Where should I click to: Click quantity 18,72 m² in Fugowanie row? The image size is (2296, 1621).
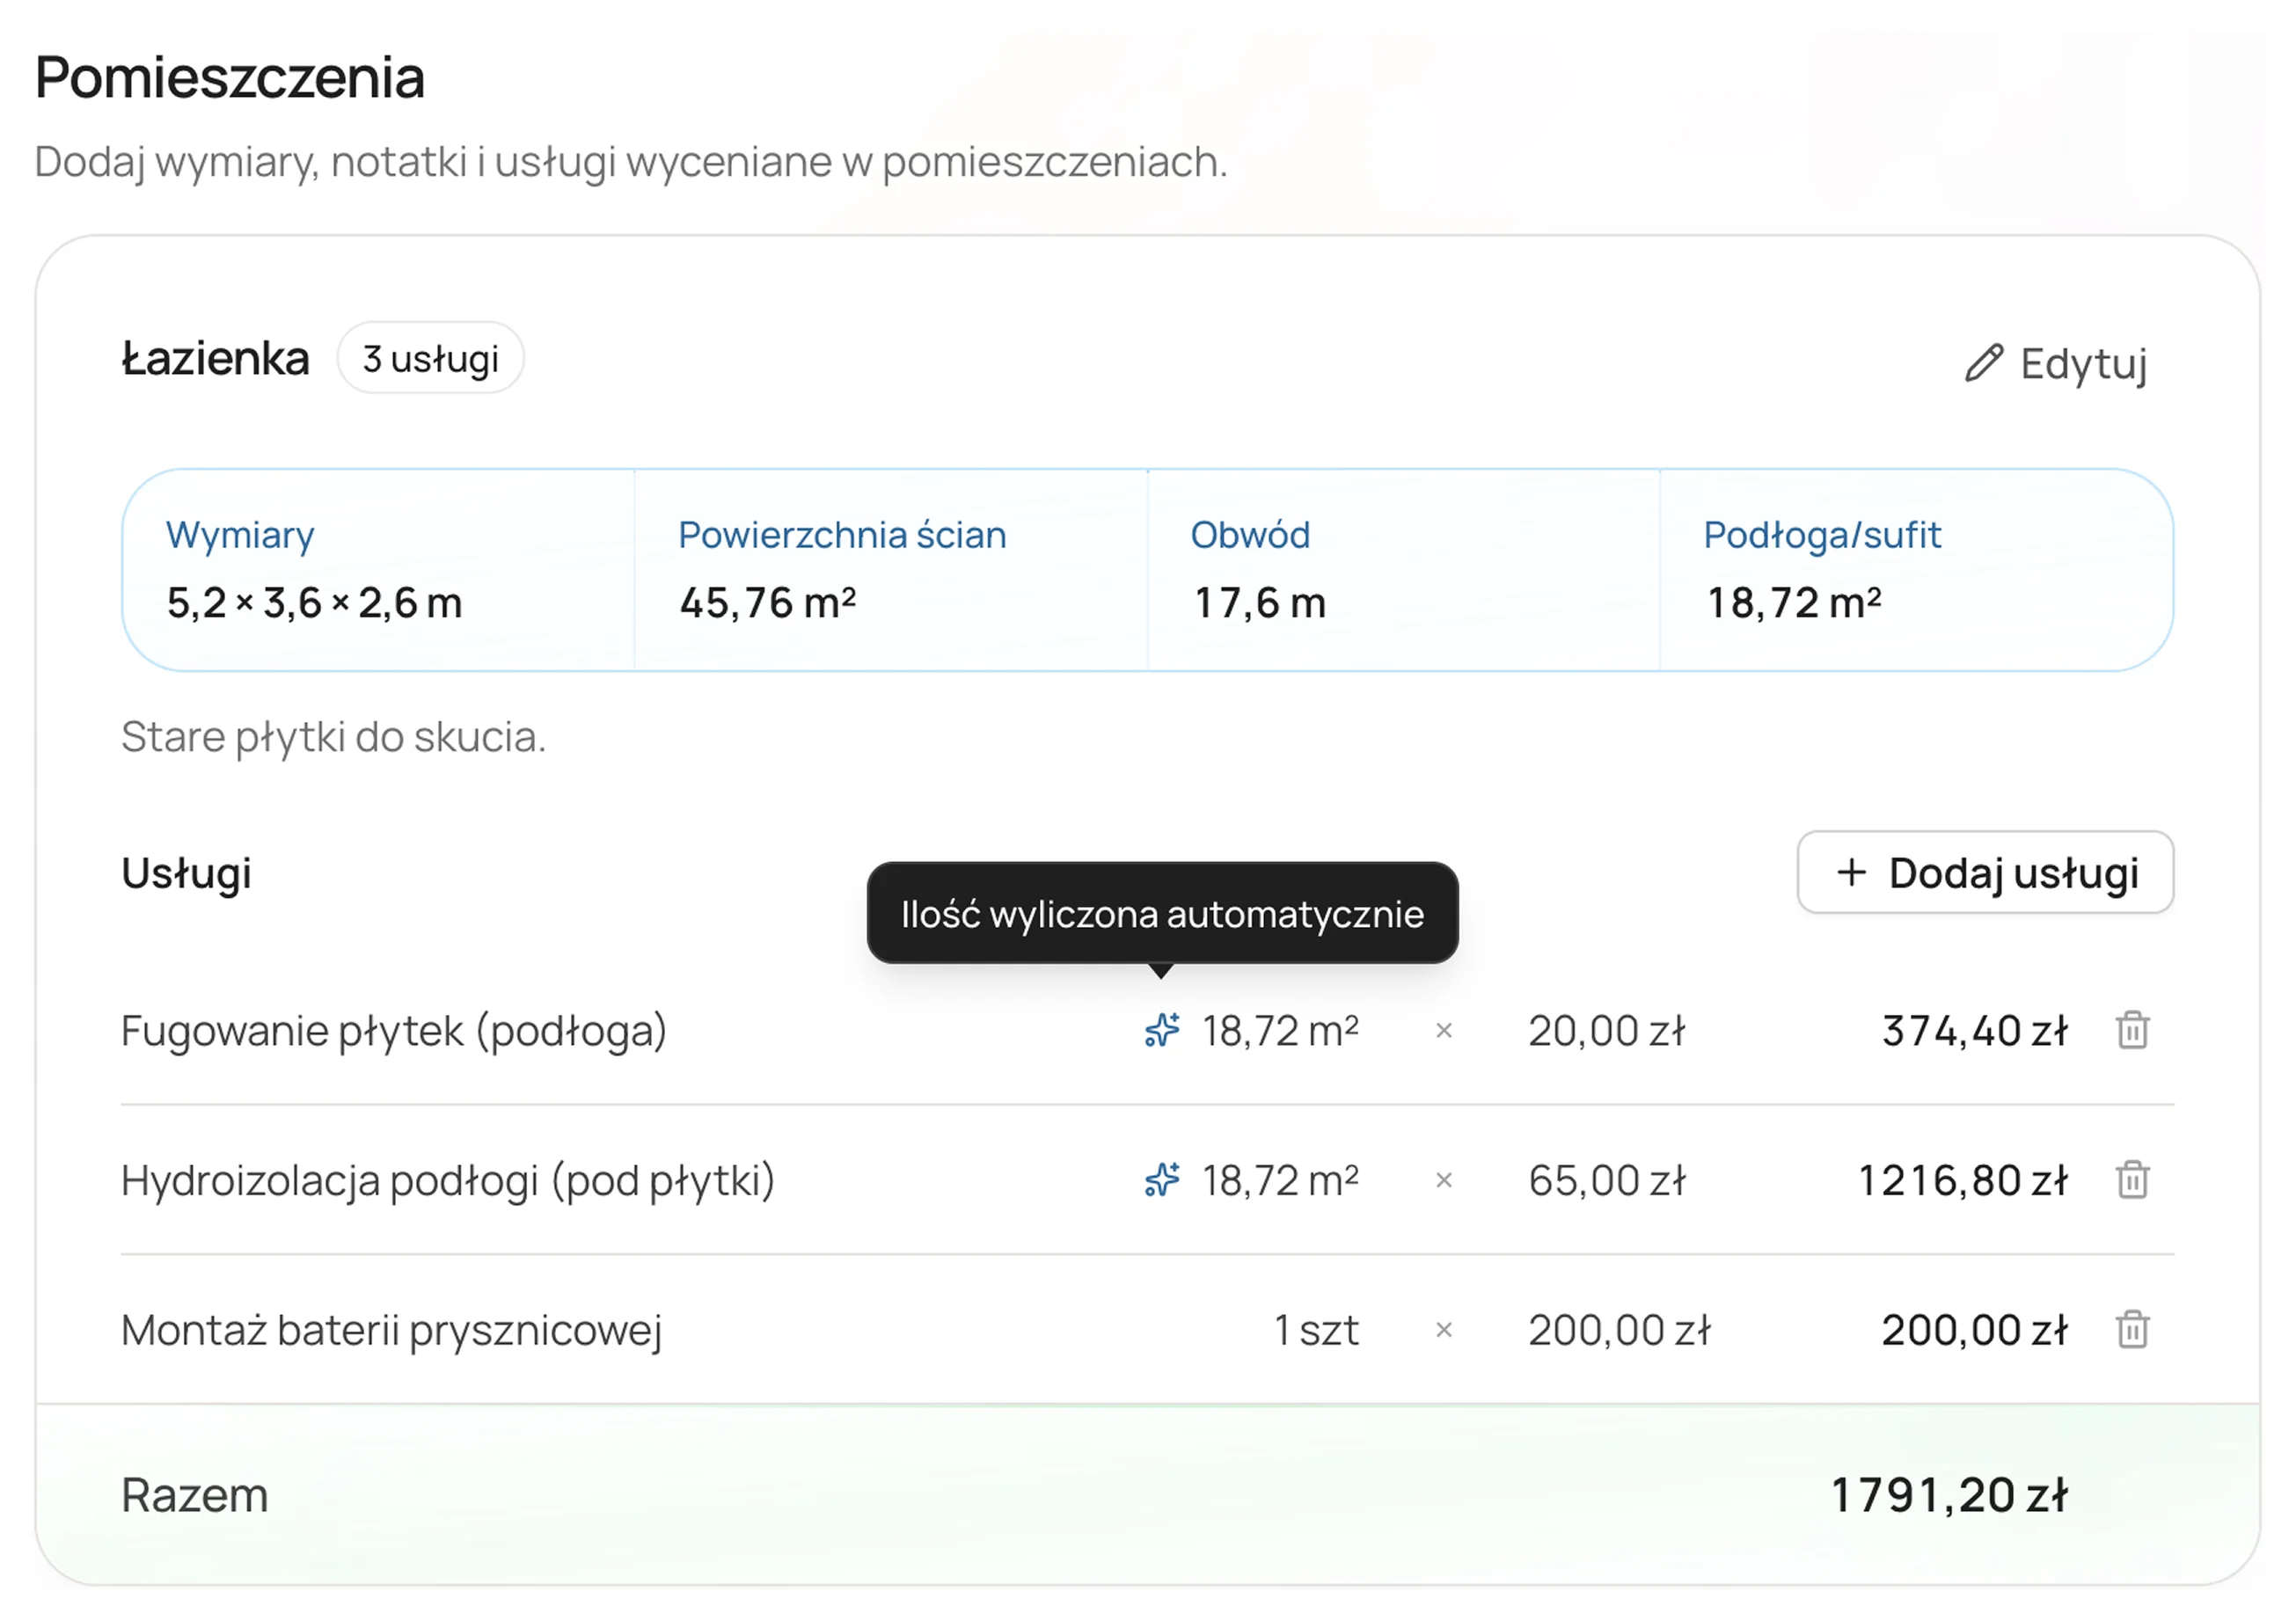(1280, 1031)
